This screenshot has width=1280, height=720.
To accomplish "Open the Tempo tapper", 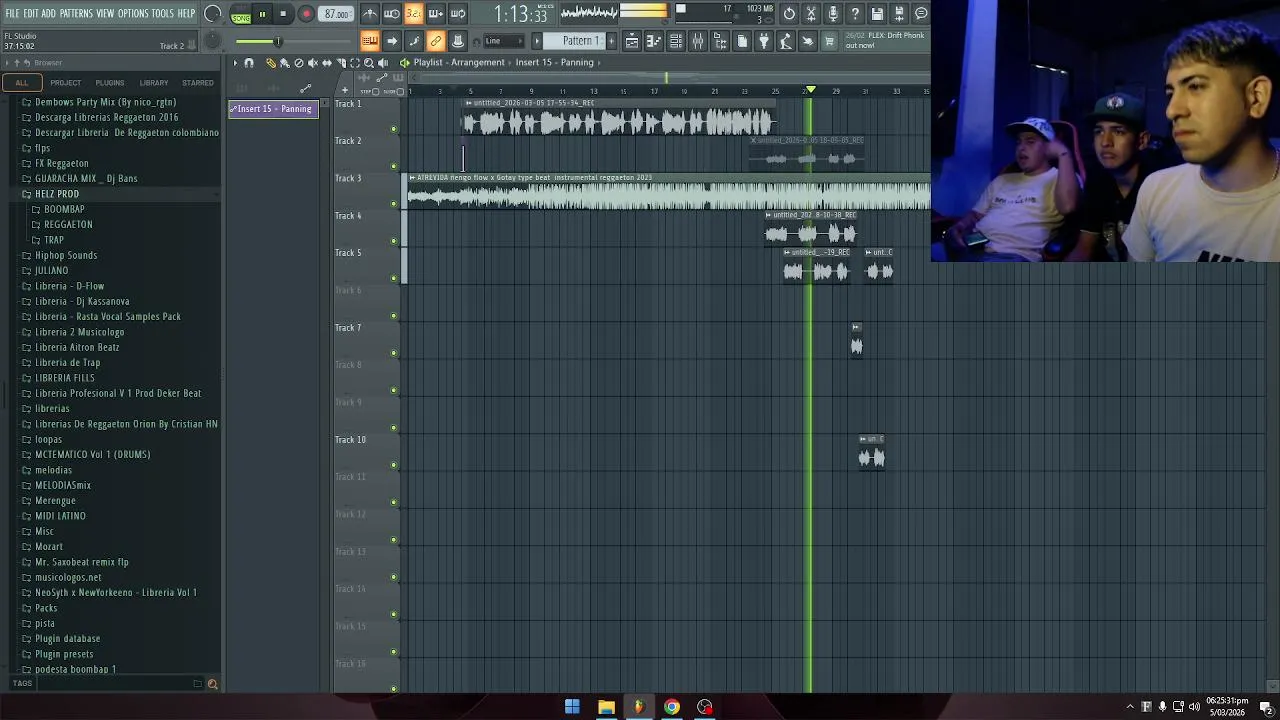I will click(x=785, y=41).
